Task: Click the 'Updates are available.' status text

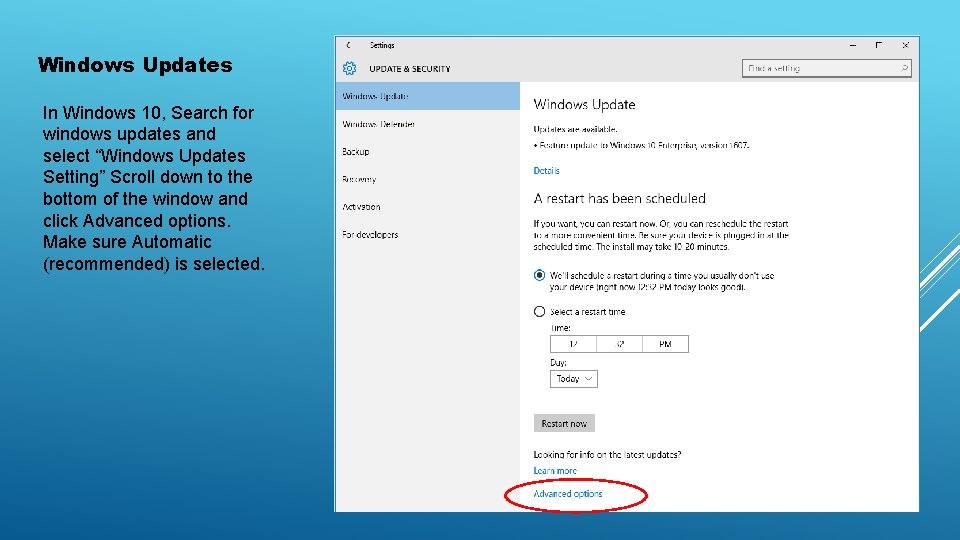Action: pyautogui.click(x=575, y=129)
